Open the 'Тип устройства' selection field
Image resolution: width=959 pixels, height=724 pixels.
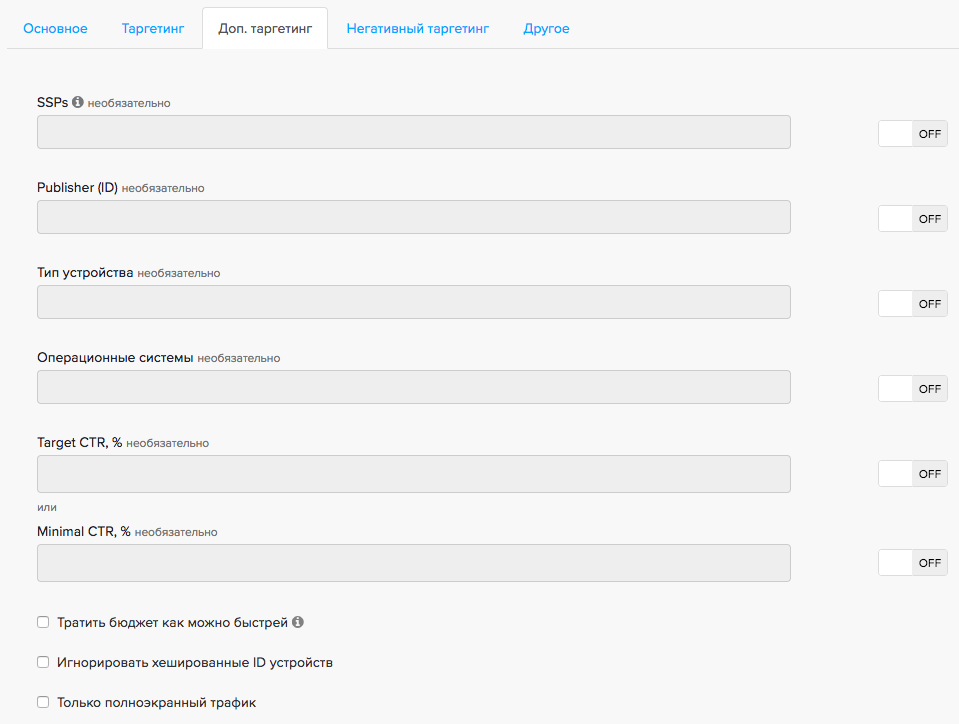(x=413, y=302)
